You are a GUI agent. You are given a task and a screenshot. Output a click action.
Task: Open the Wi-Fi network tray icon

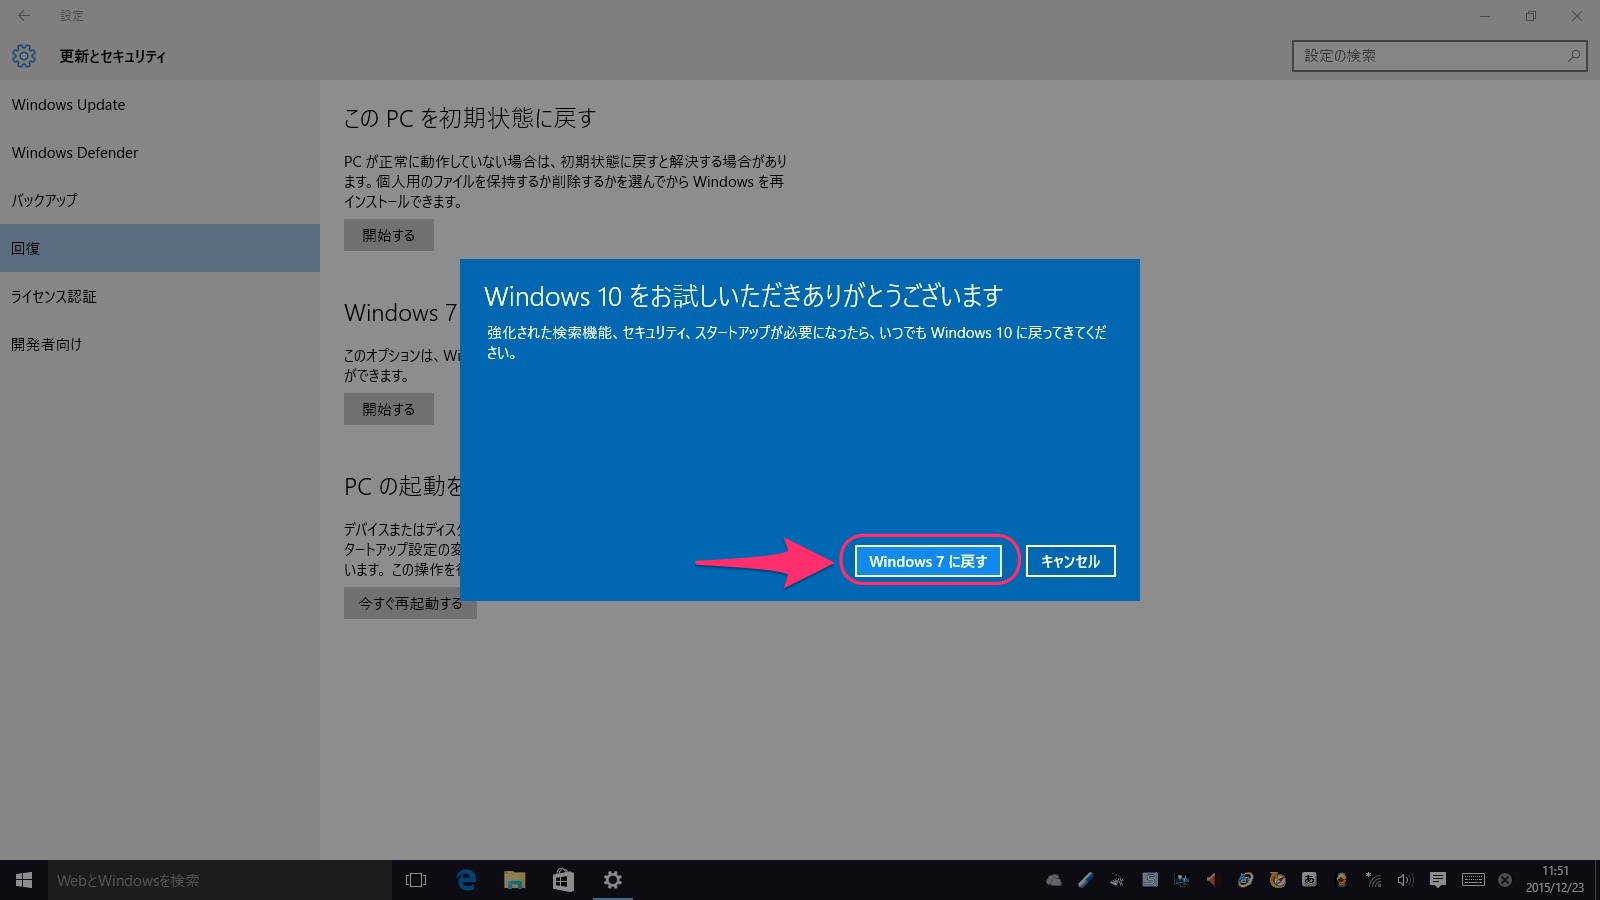1374,880
